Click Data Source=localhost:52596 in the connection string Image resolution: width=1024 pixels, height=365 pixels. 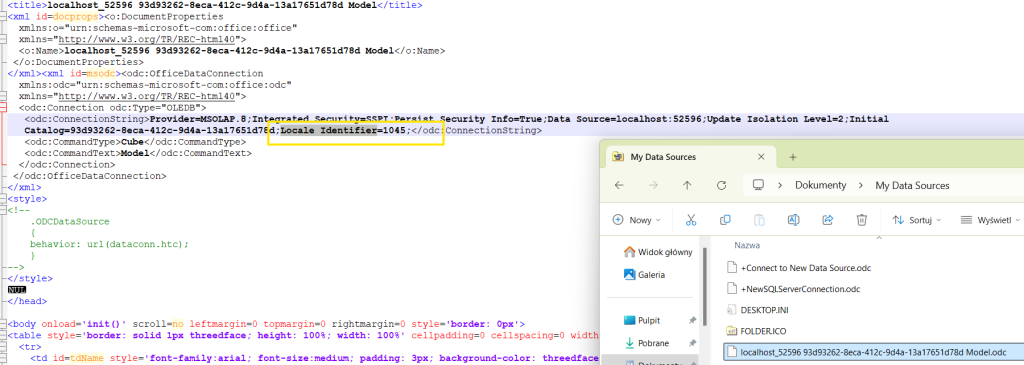[624, 119]
